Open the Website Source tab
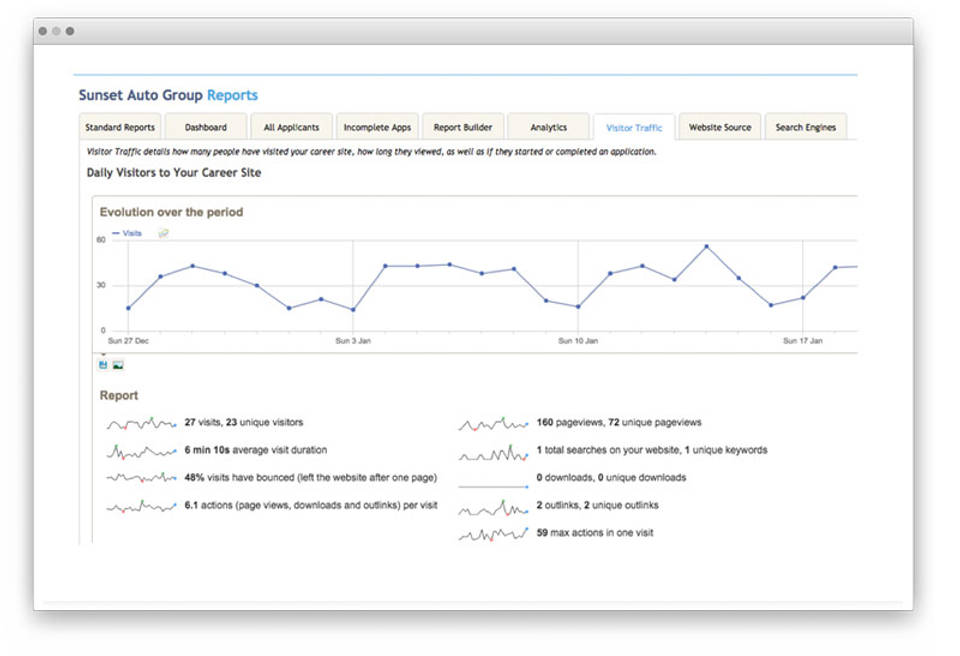 click(x=720, y=128)
